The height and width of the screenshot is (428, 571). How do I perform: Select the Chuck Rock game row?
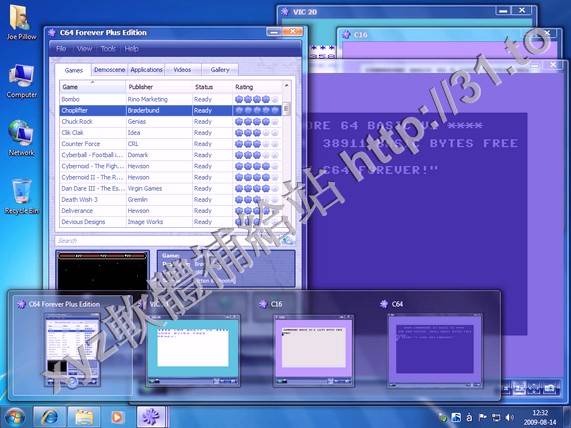(171, 122)
